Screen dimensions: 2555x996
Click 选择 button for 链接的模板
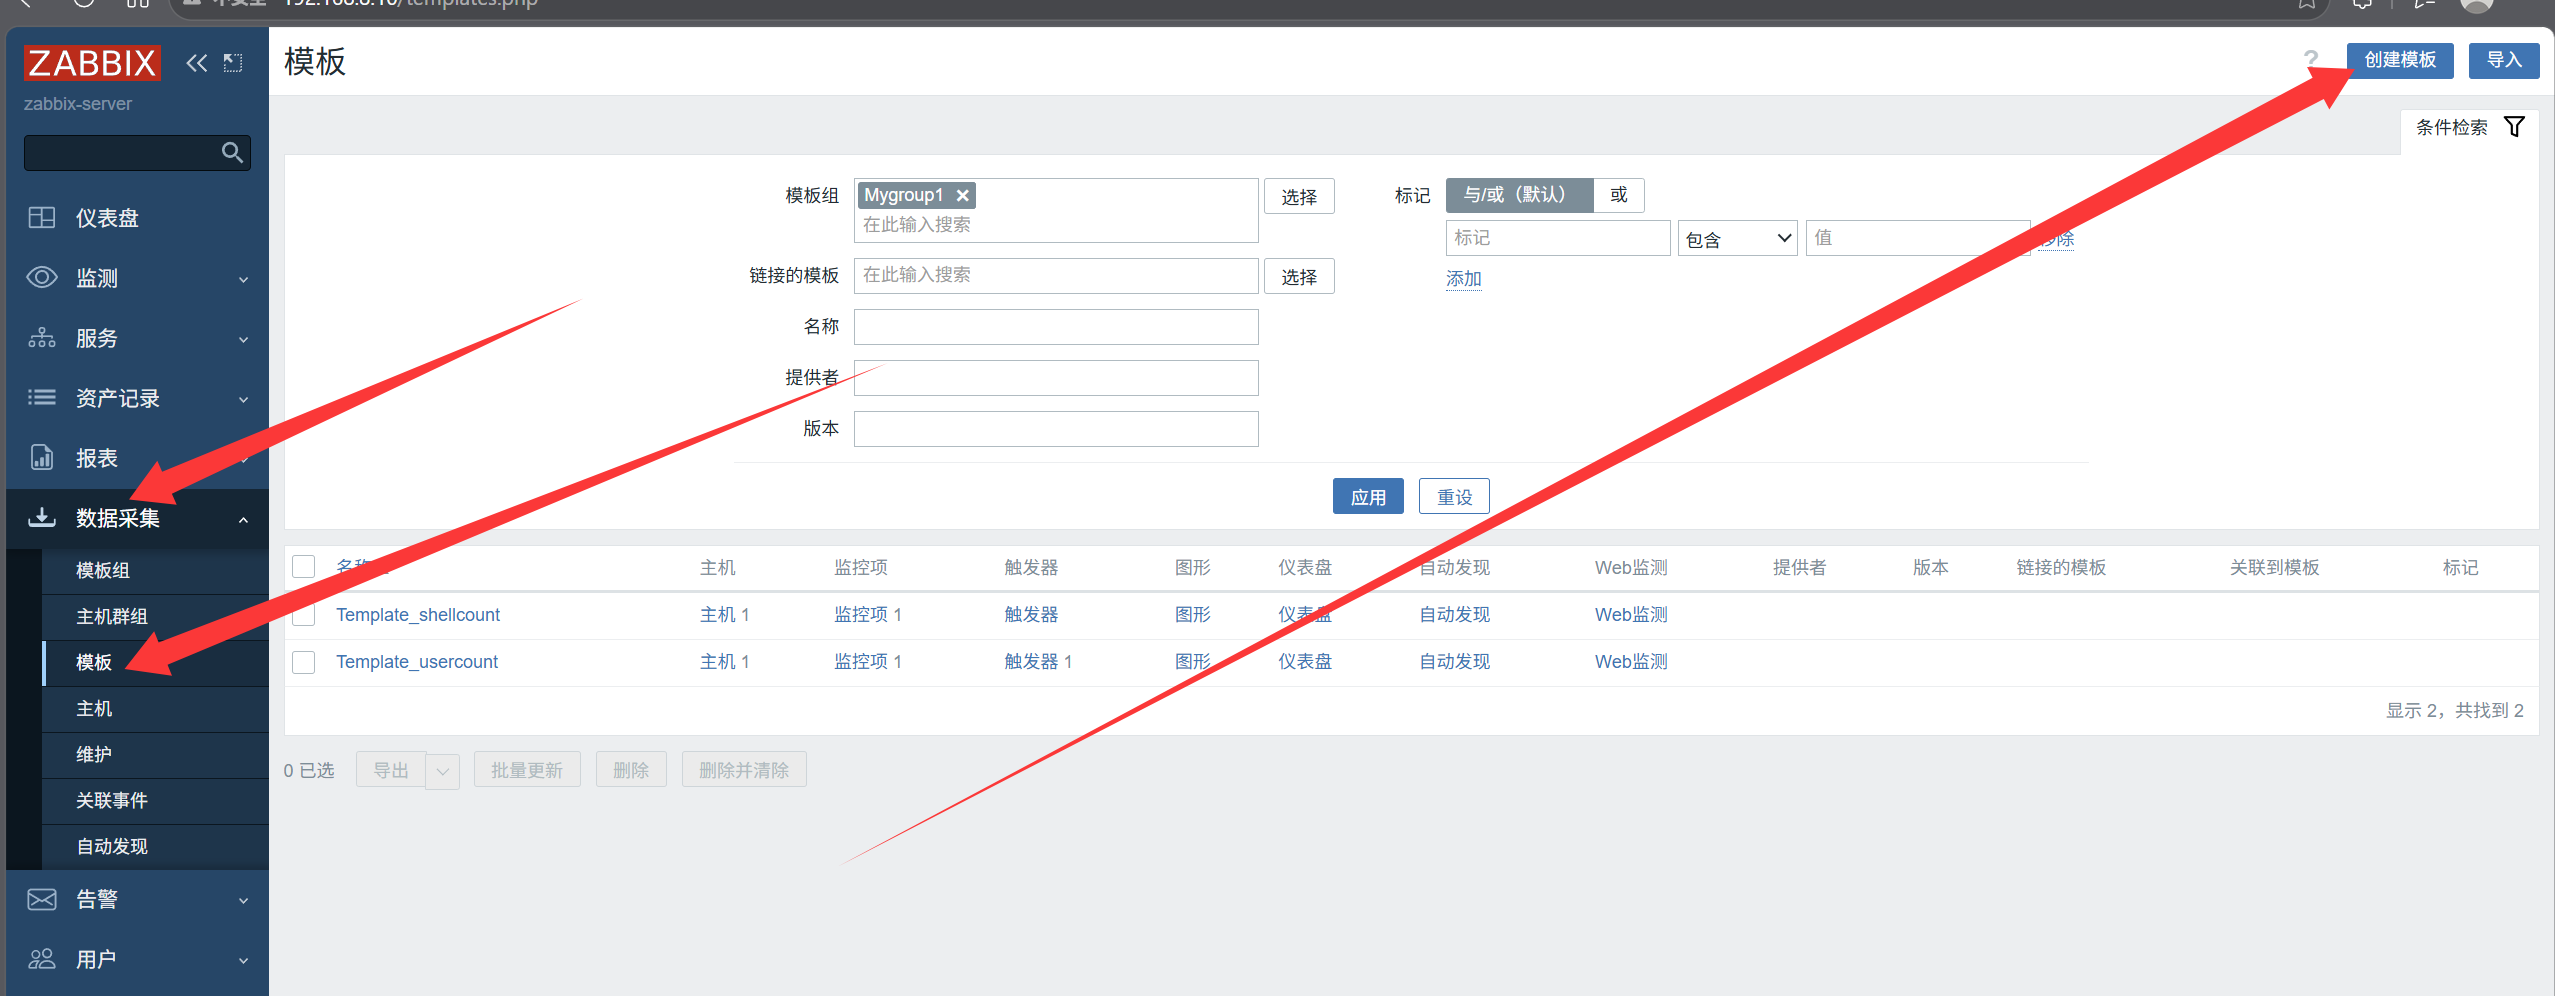1299,277
